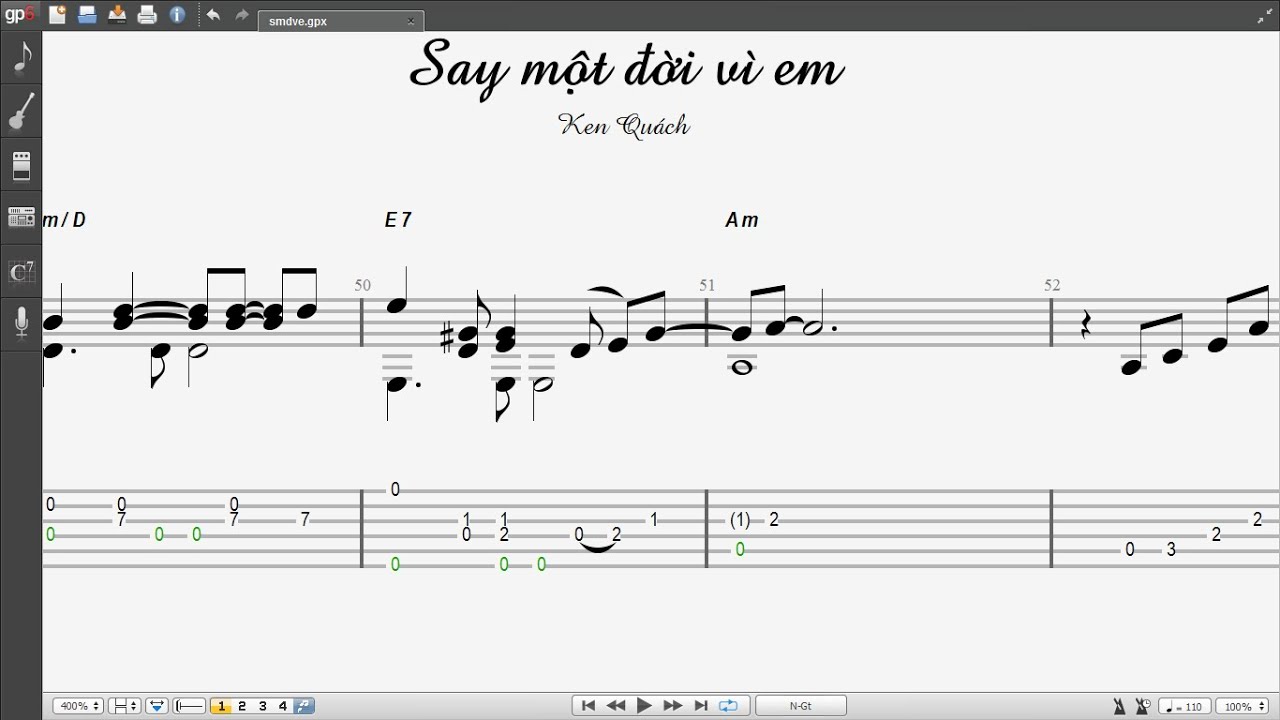Open the Instrument panel (guitar icon)
This screenshot has height=720, width=1280.
click(x=21, y=112)
